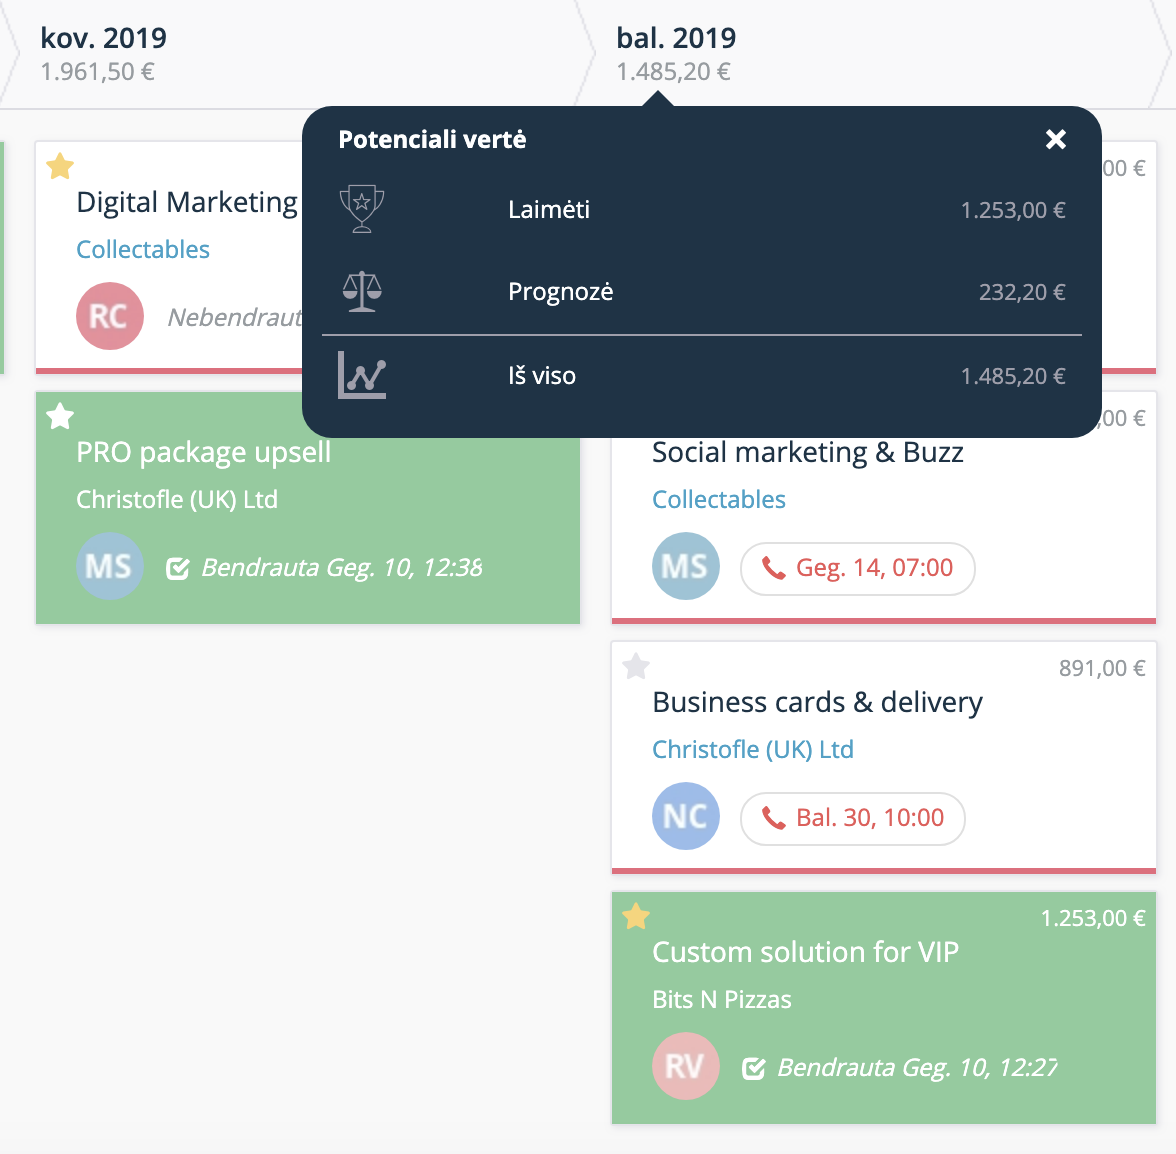Open Collectables link on Social marketing card
The image size is (1176, 1154).
(x=718, y=499)
